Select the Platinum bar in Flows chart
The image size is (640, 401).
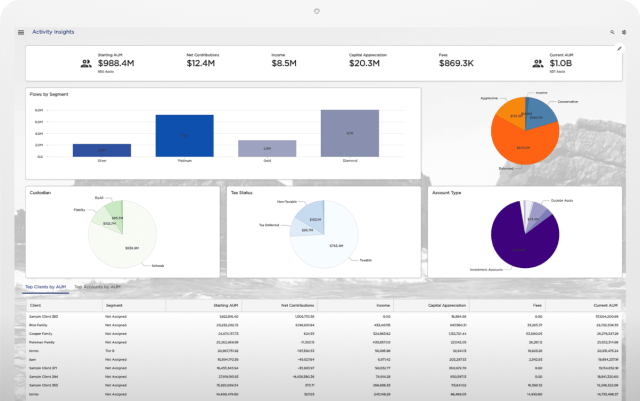pyautogui.click(x=184, y=136)
